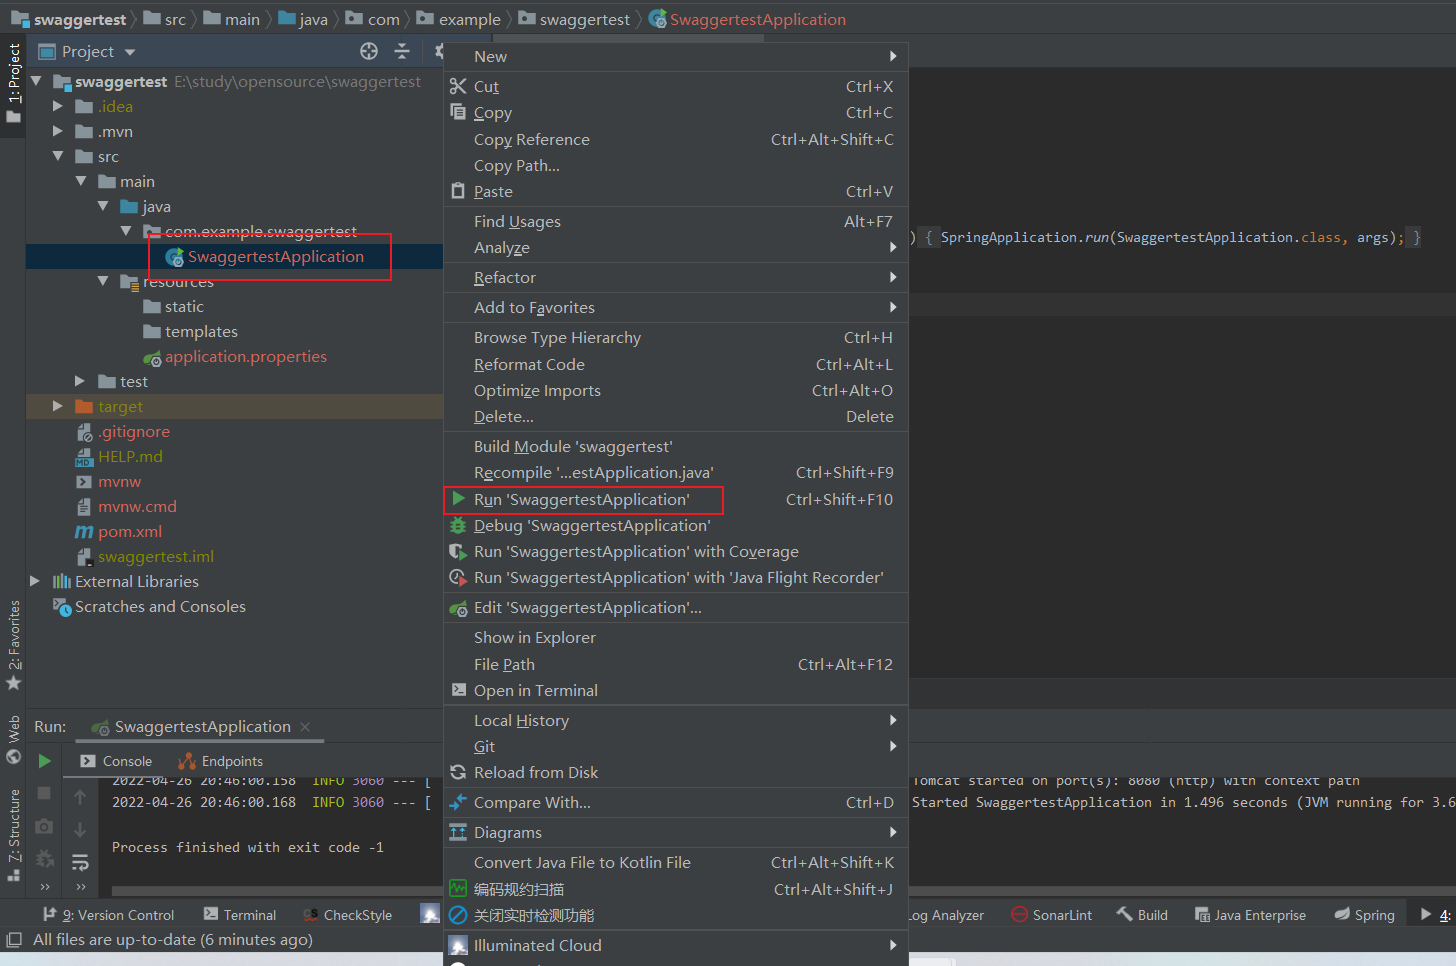This screenshot has height=966, width=1456.
Task: Click the Spring leaf tool window icon
Action: (x=1342, y=914)
